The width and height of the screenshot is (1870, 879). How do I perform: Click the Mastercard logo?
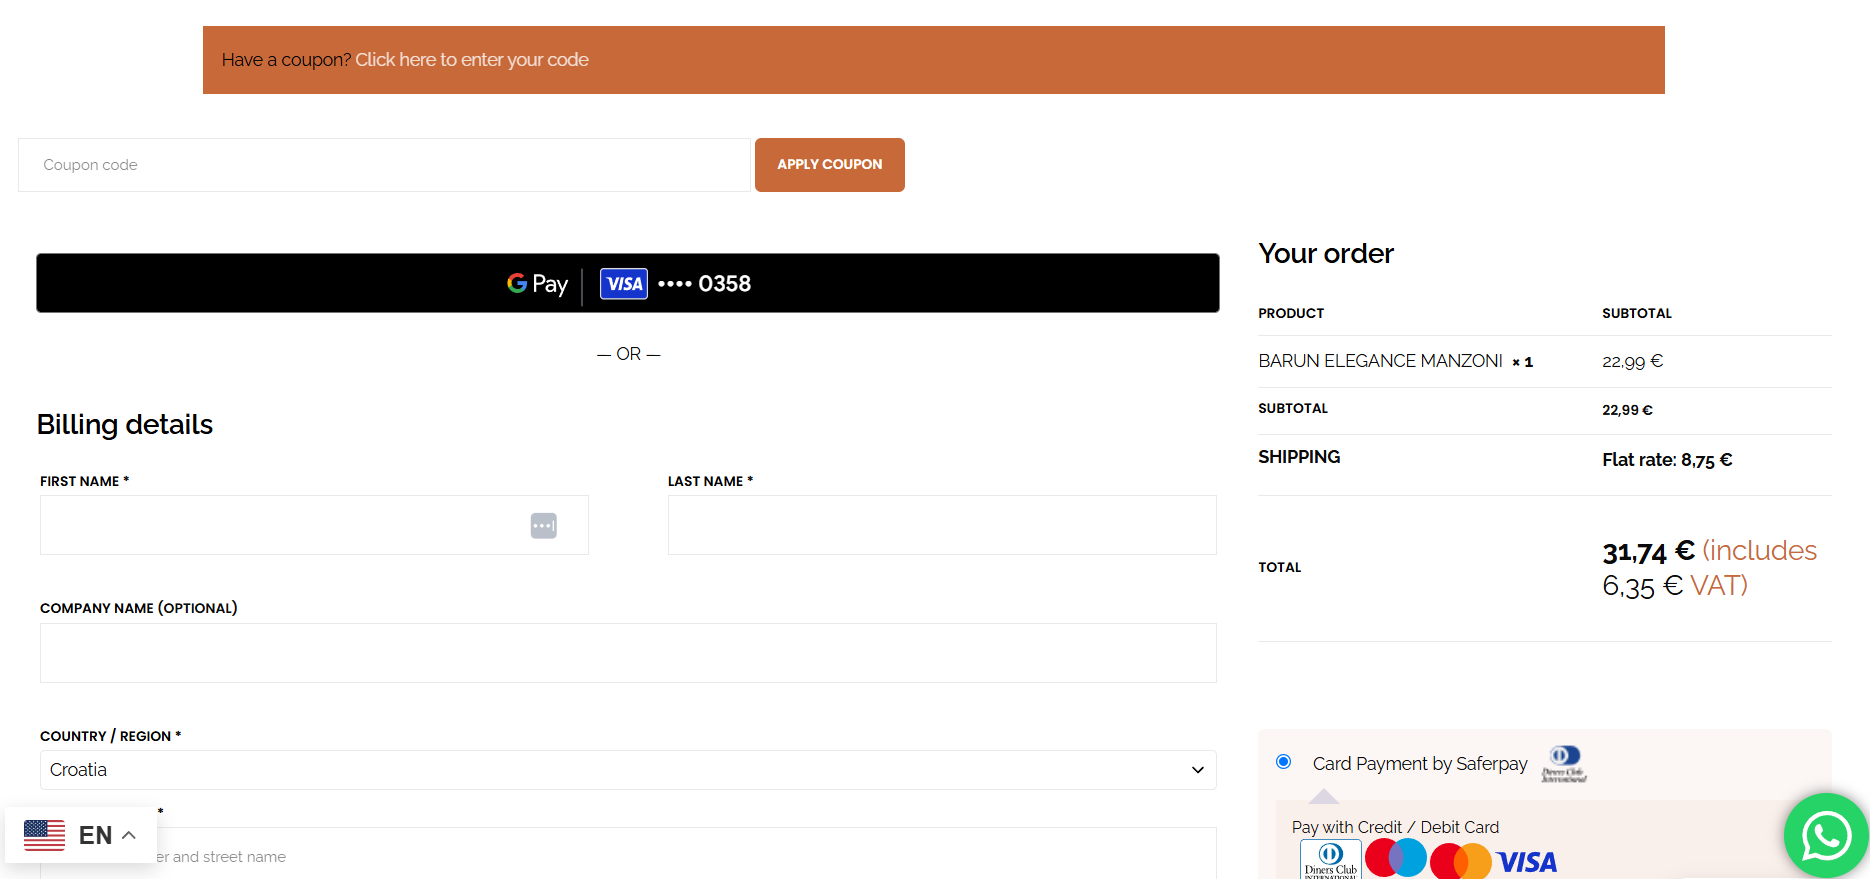[1460, 861]
